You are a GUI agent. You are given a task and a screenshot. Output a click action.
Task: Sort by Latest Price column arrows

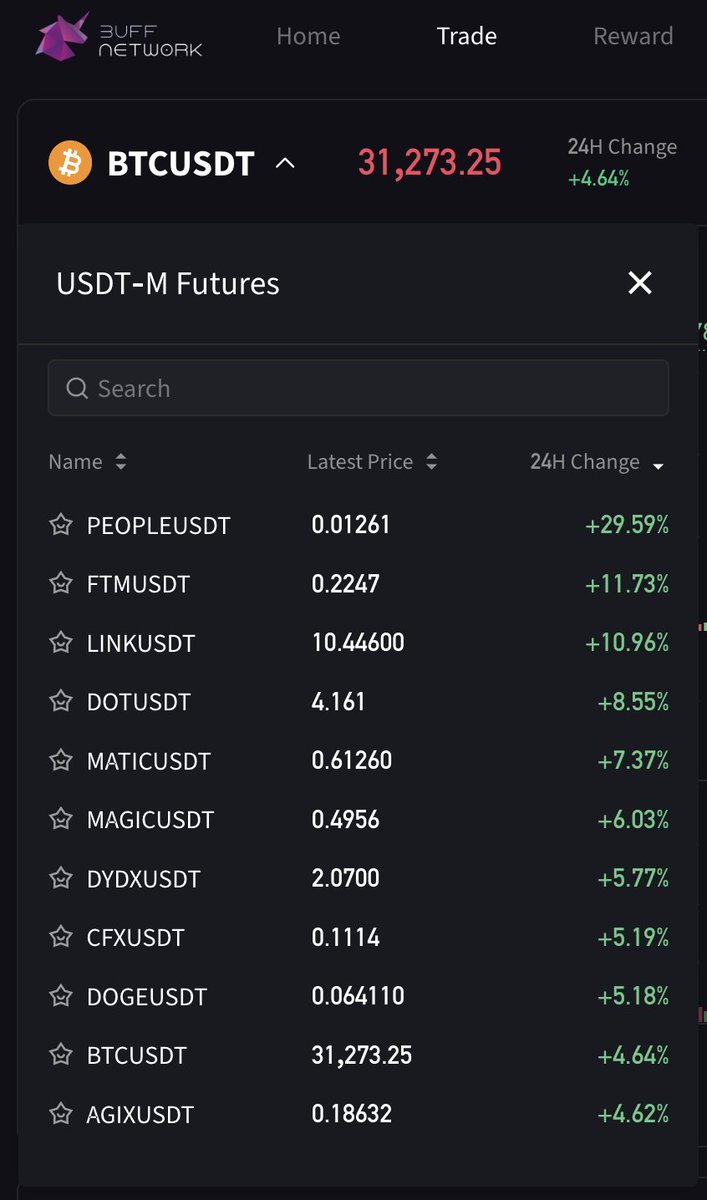[432, 462]
